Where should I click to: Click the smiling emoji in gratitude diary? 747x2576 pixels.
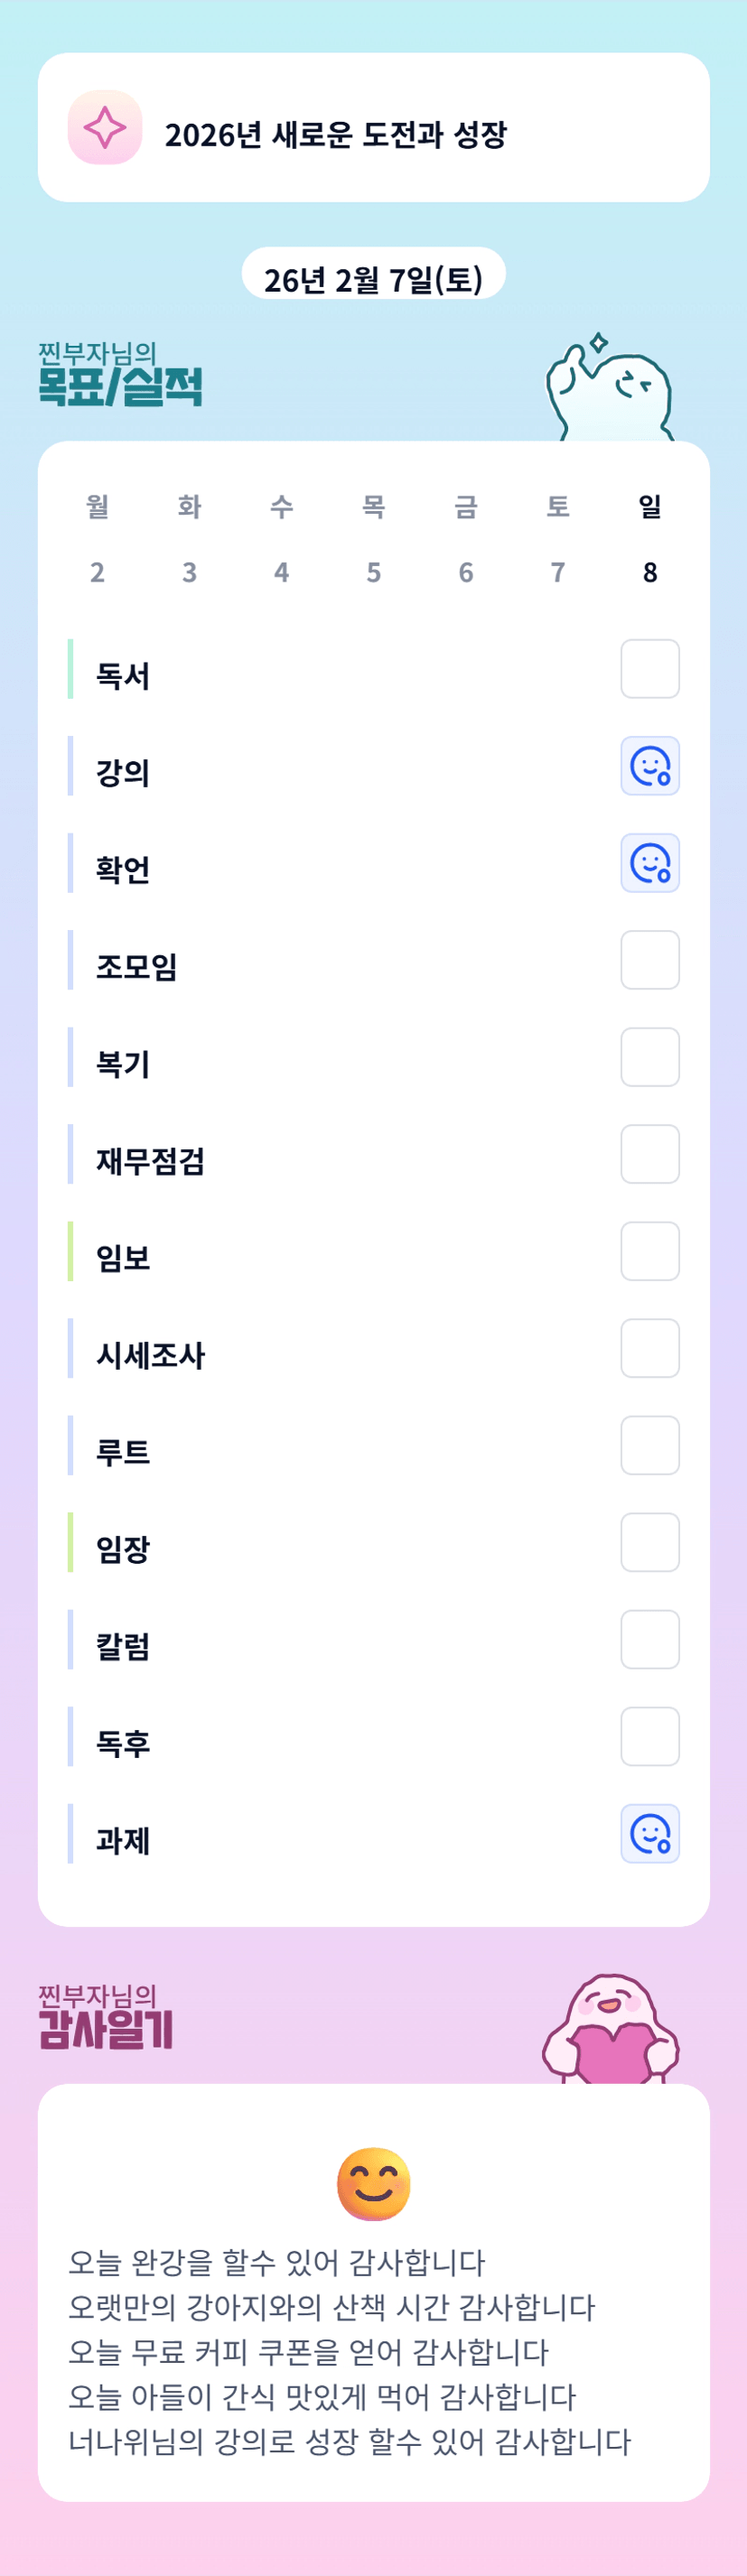click(374, 2183)
